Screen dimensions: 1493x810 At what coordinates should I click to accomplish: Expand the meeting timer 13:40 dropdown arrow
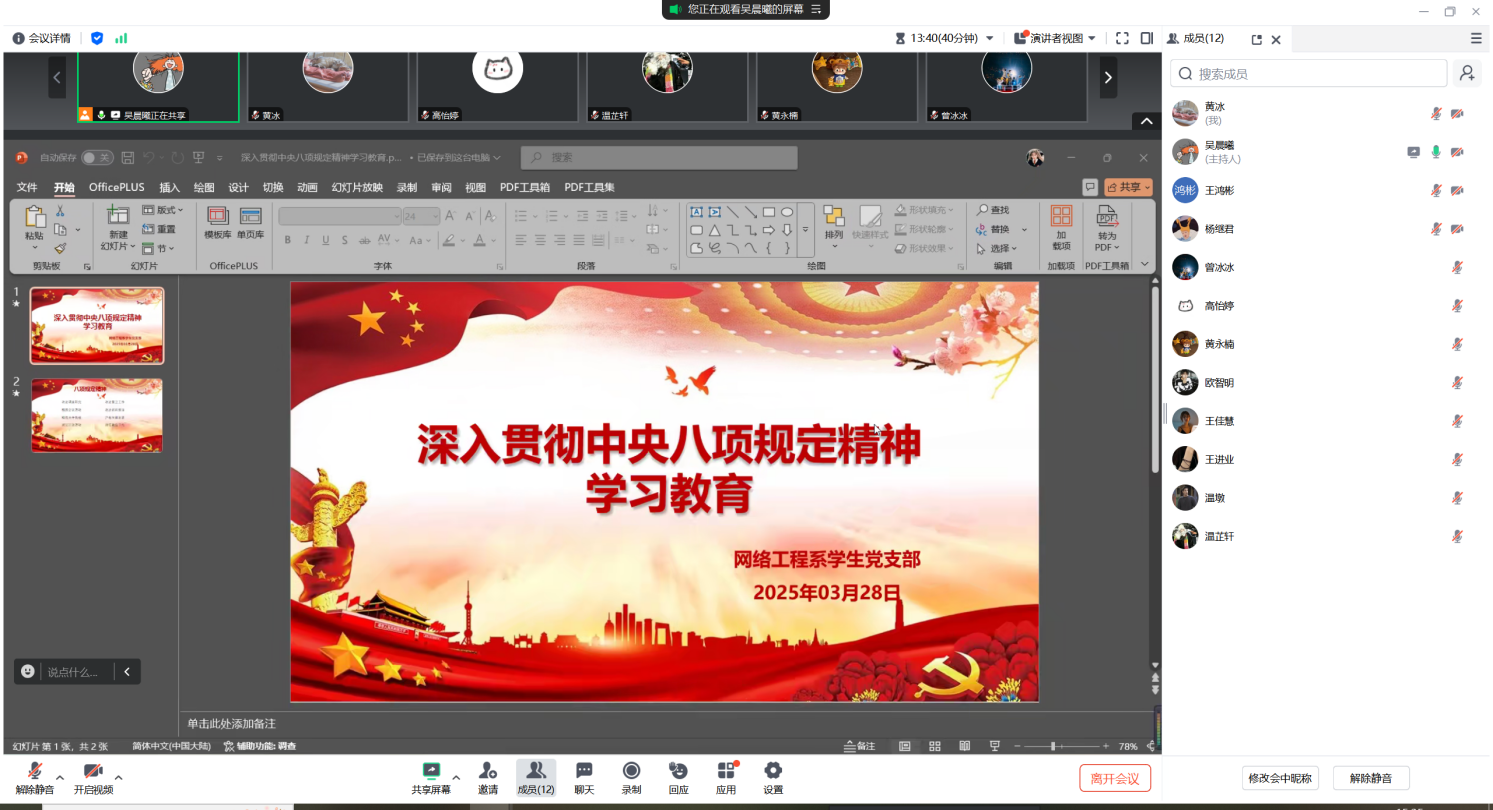coord(990,38)
